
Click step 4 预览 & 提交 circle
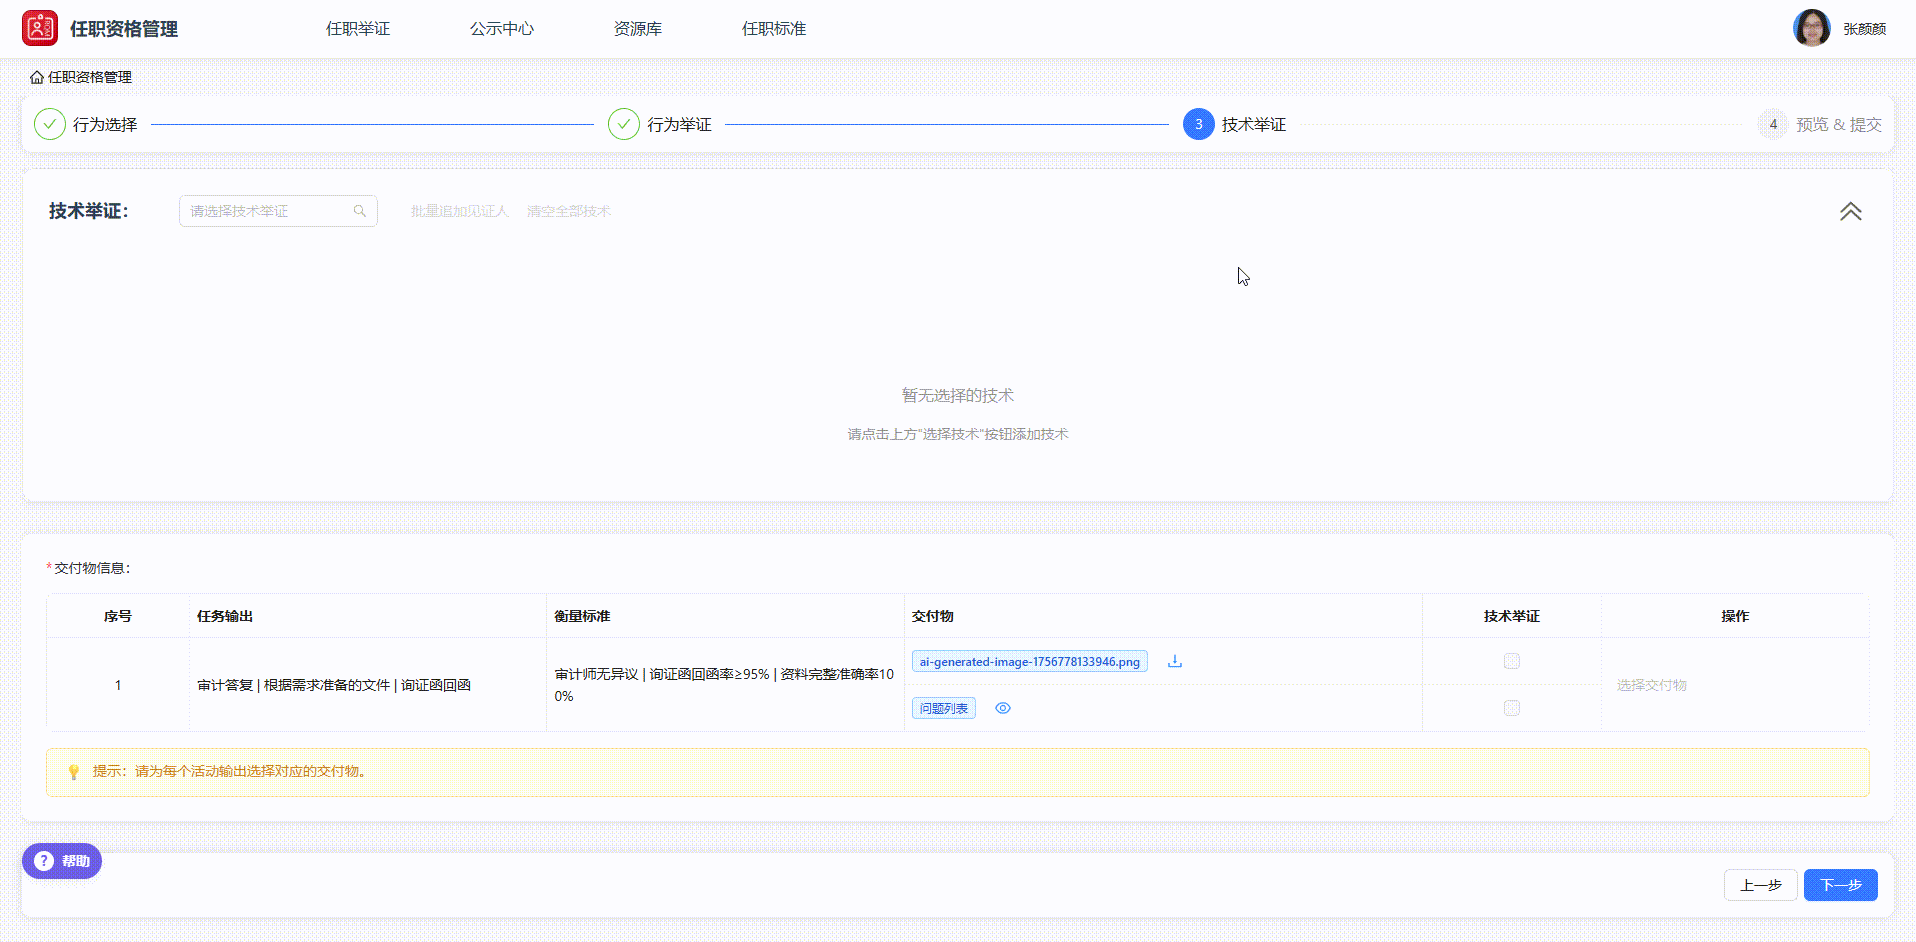[1772, 124]
